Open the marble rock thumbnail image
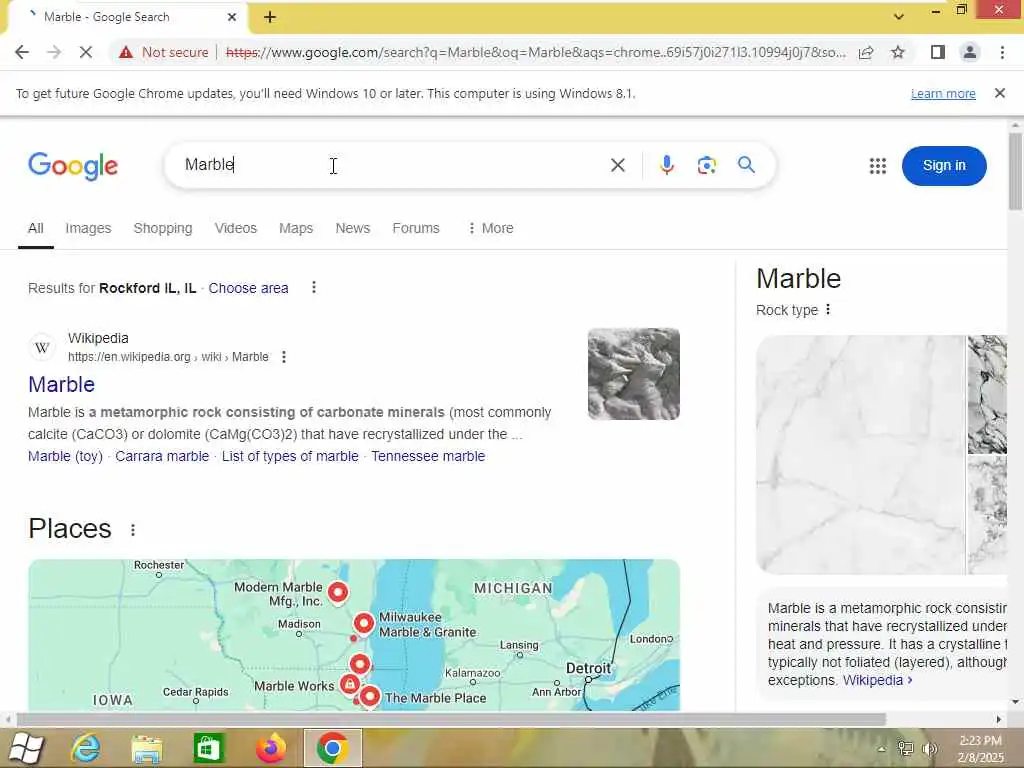This screenshot has height=768, width=1024. point(633,374)
